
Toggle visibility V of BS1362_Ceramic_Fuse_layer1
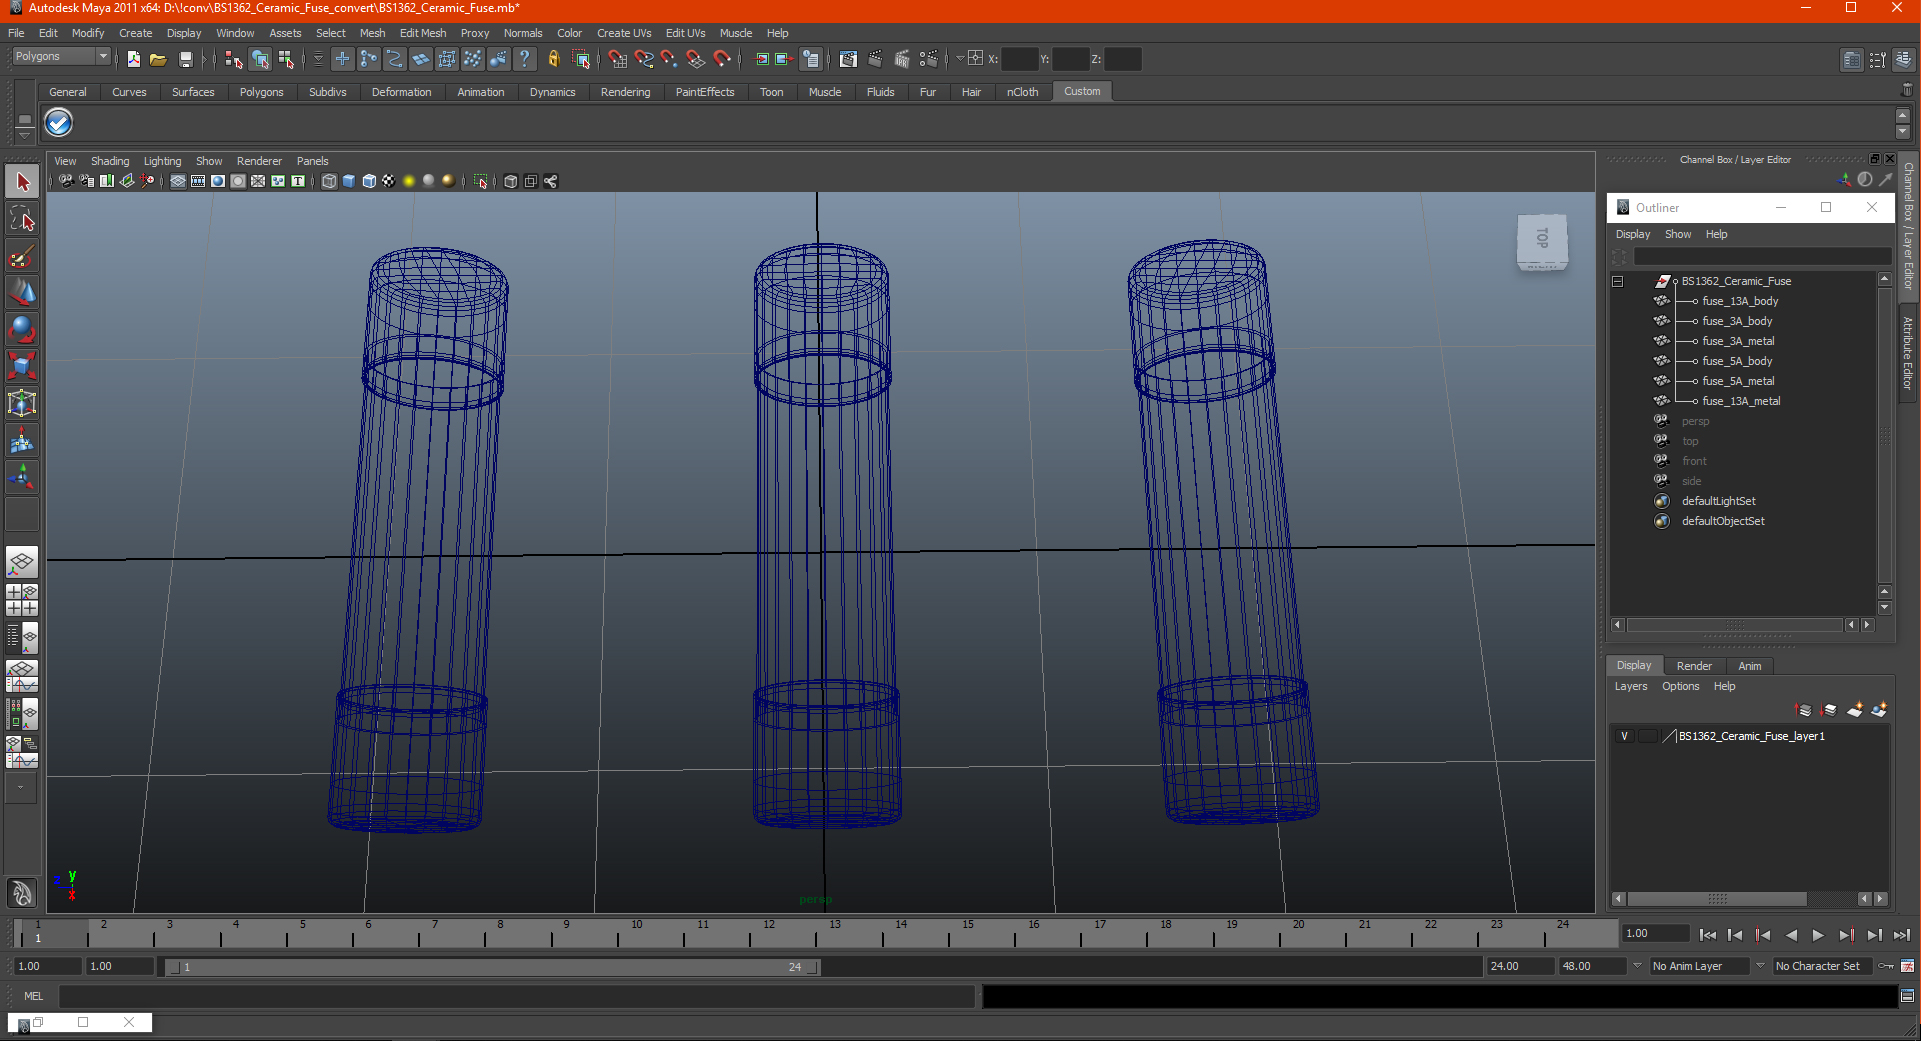point(1624,736)
